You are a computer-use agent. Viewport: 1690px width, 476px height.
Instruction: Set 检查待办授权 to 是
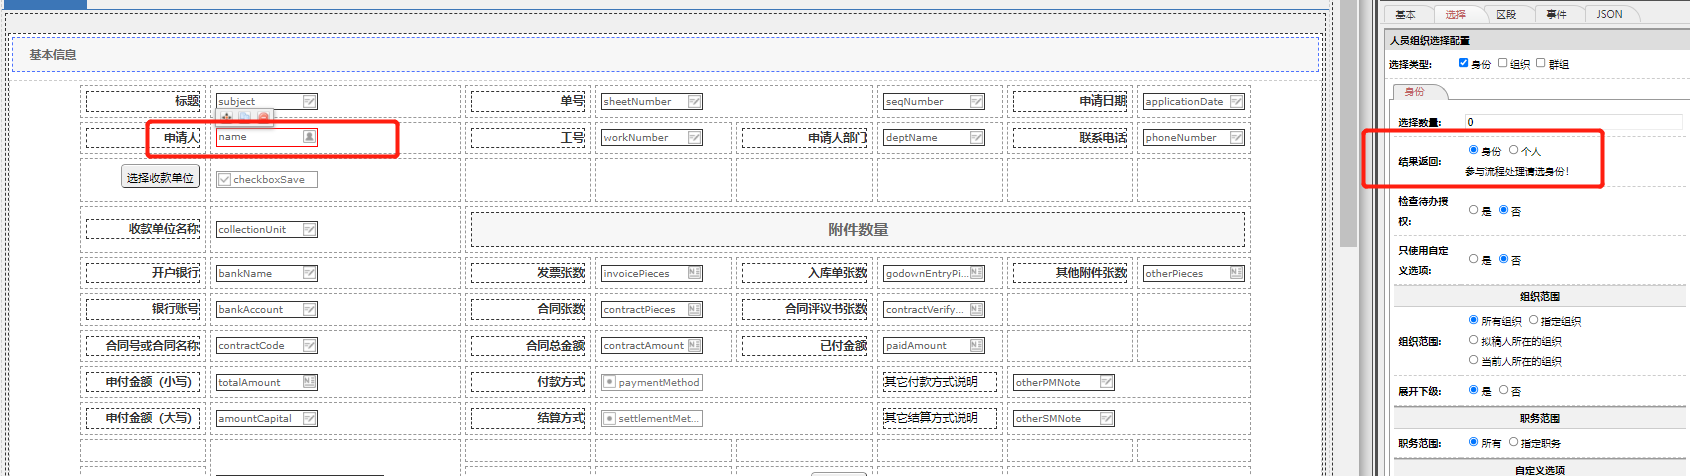(x=1473, y=210)
